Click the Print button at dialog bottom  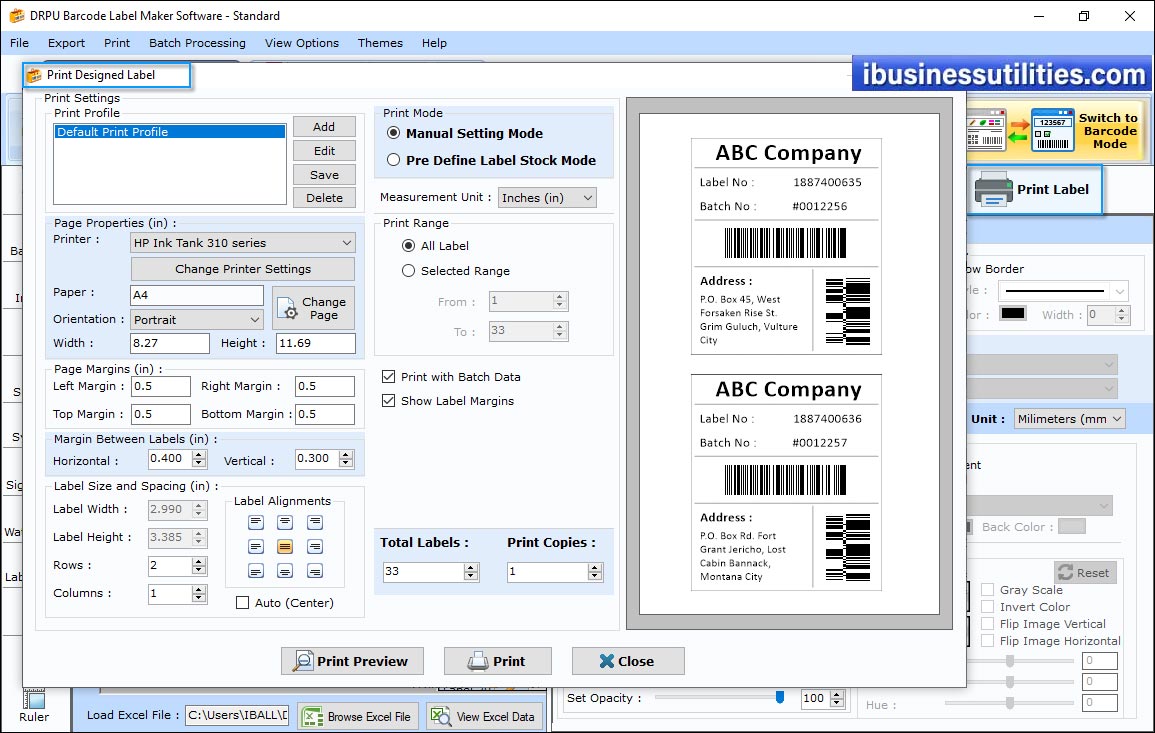tap(497, 661)
